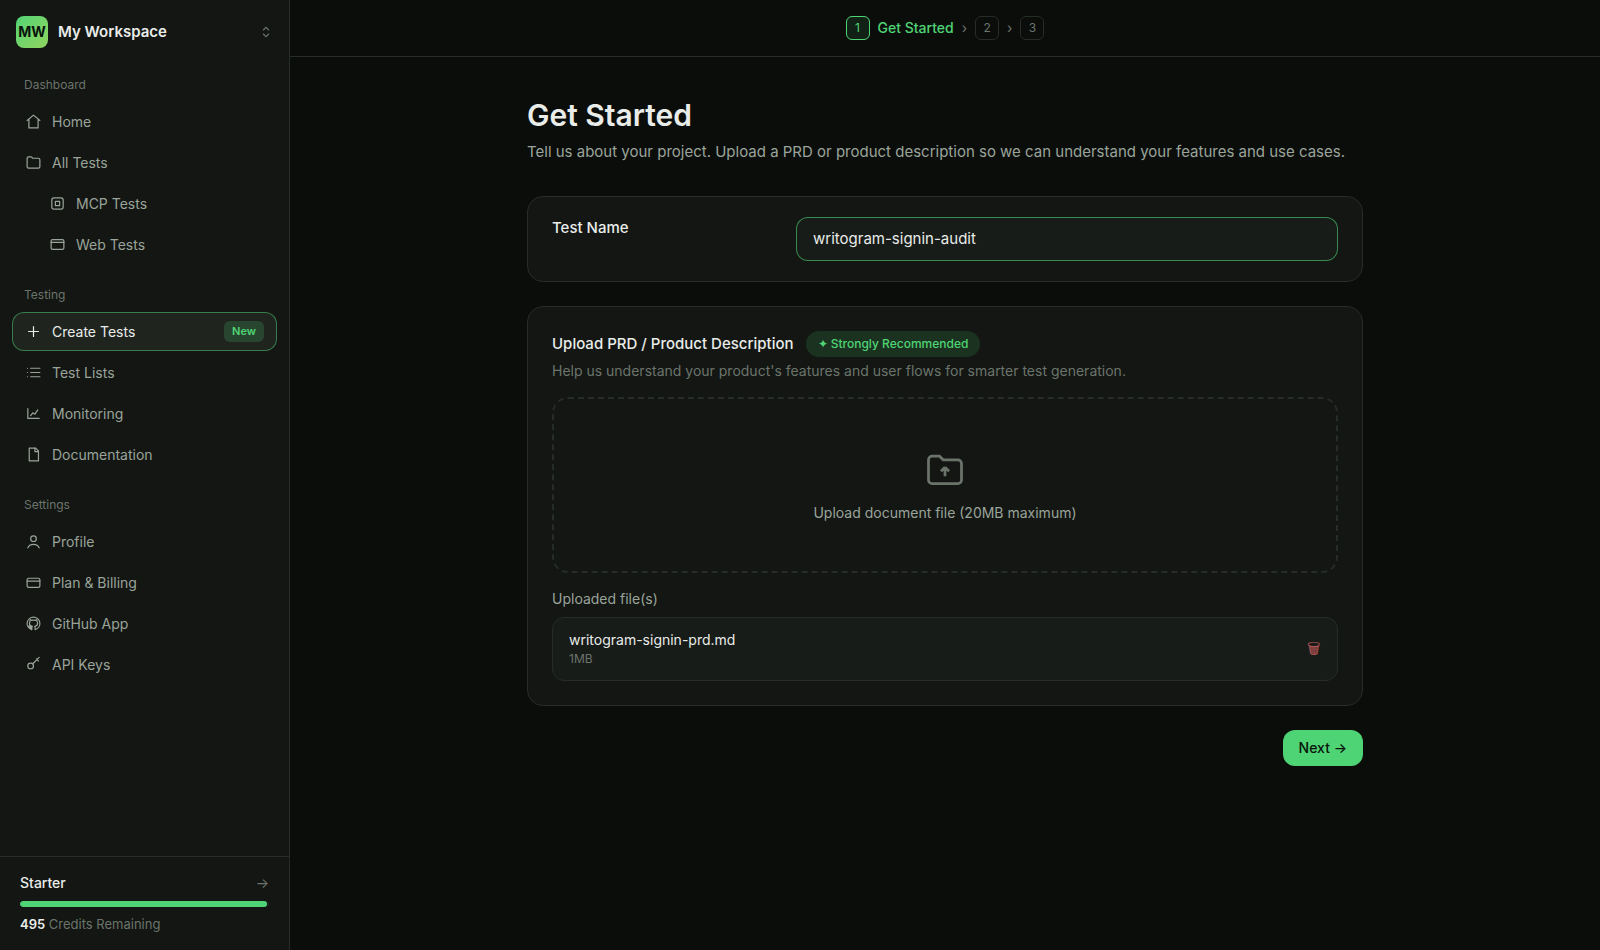The width and height of the screenshot is (1600, 950).
Task: Open the Test Lists label
Action: pyautogui.click(x=83, y=373)
